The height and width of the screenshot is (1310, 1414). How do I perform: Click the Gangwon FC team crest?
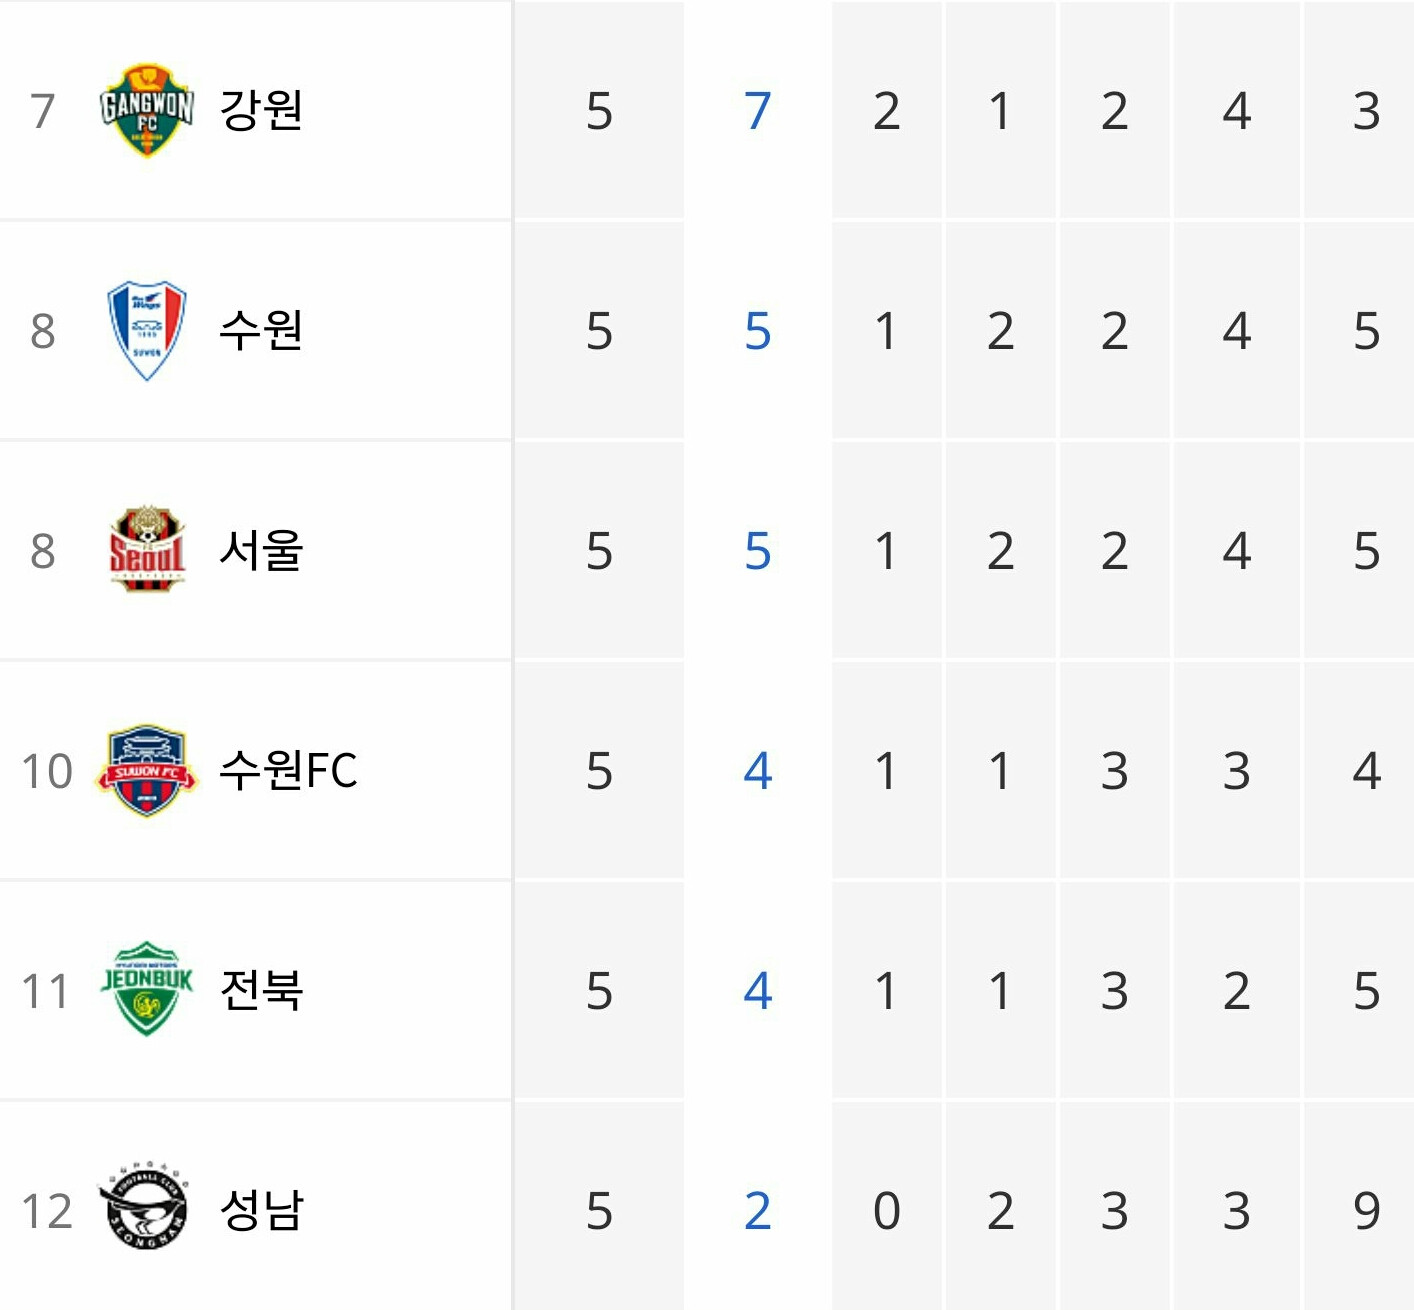pos(147,110)
